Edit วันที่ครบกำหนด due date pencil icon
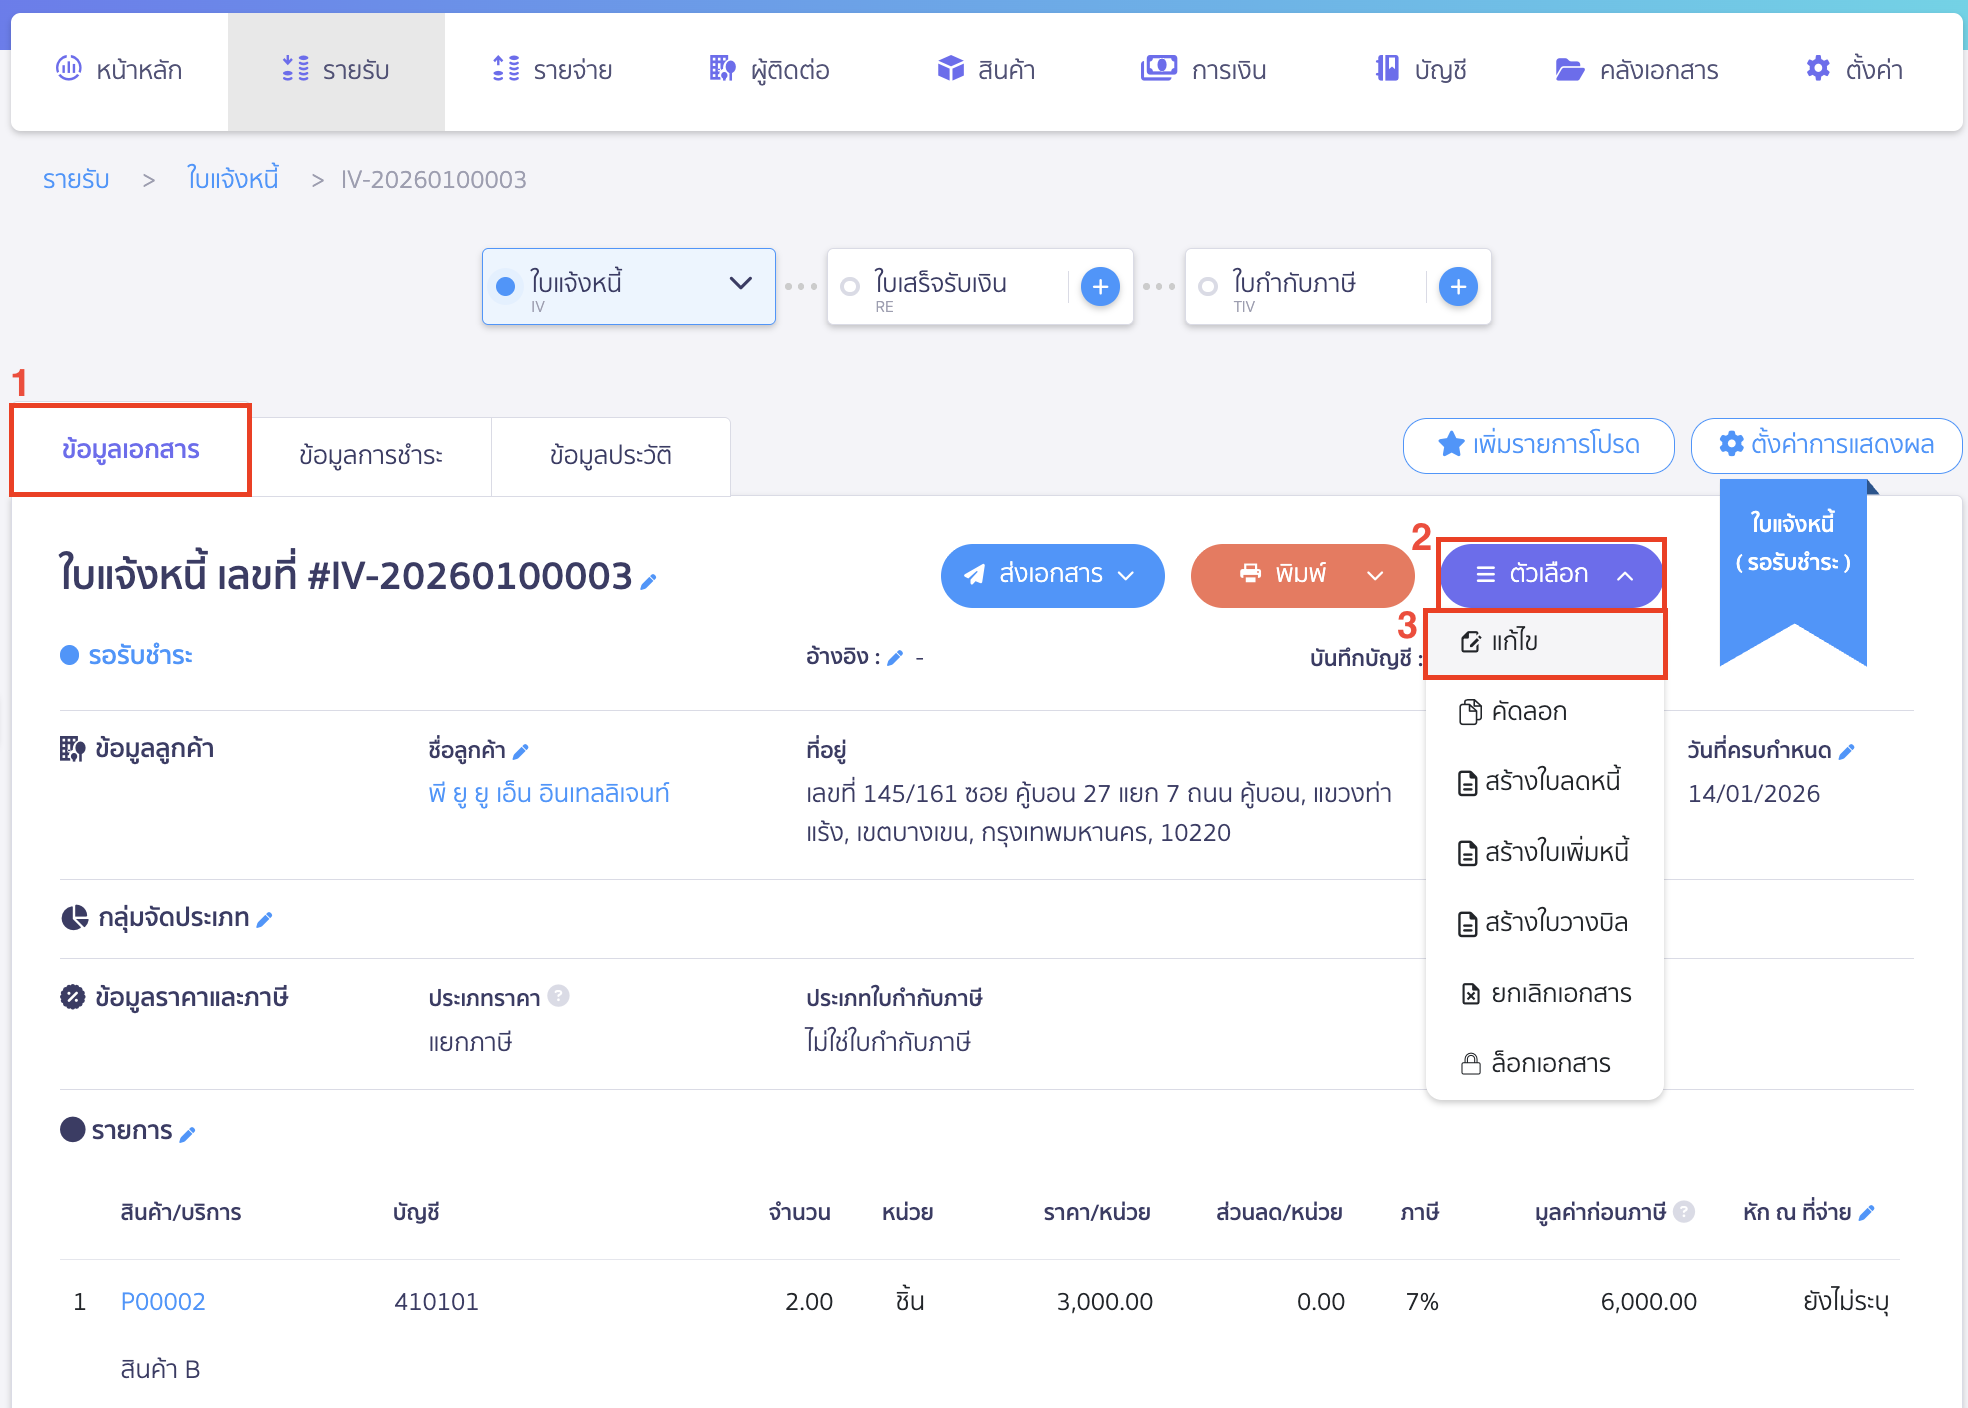The width and height of the screenshot is (1968, 1408). point(1847,751)
